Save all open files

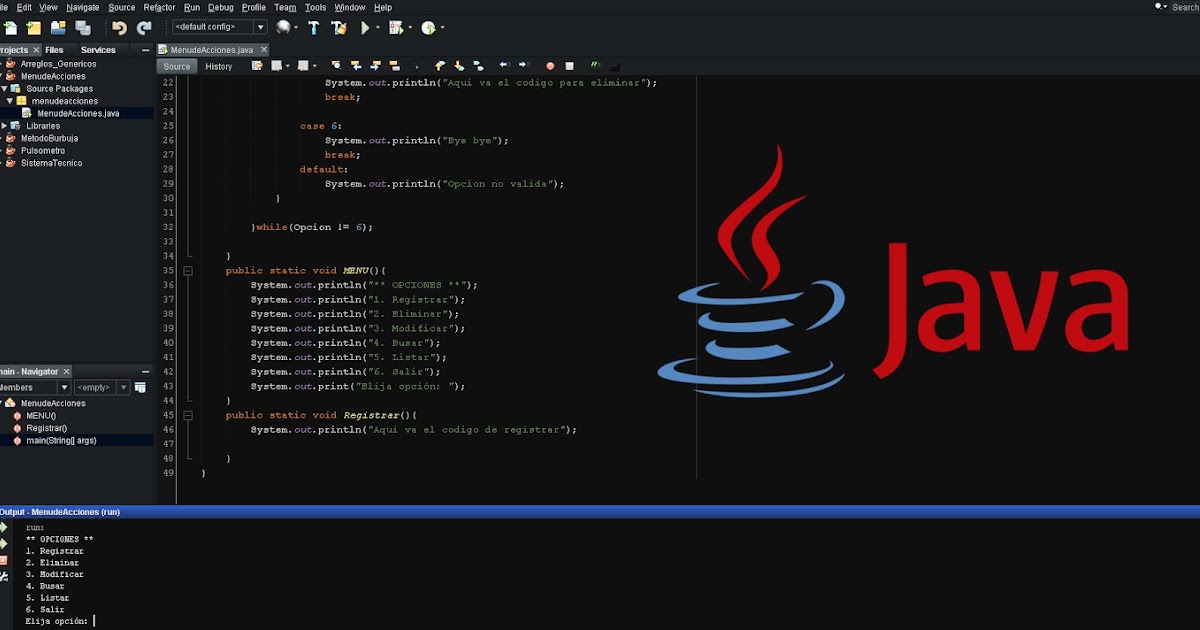(82, 28)
